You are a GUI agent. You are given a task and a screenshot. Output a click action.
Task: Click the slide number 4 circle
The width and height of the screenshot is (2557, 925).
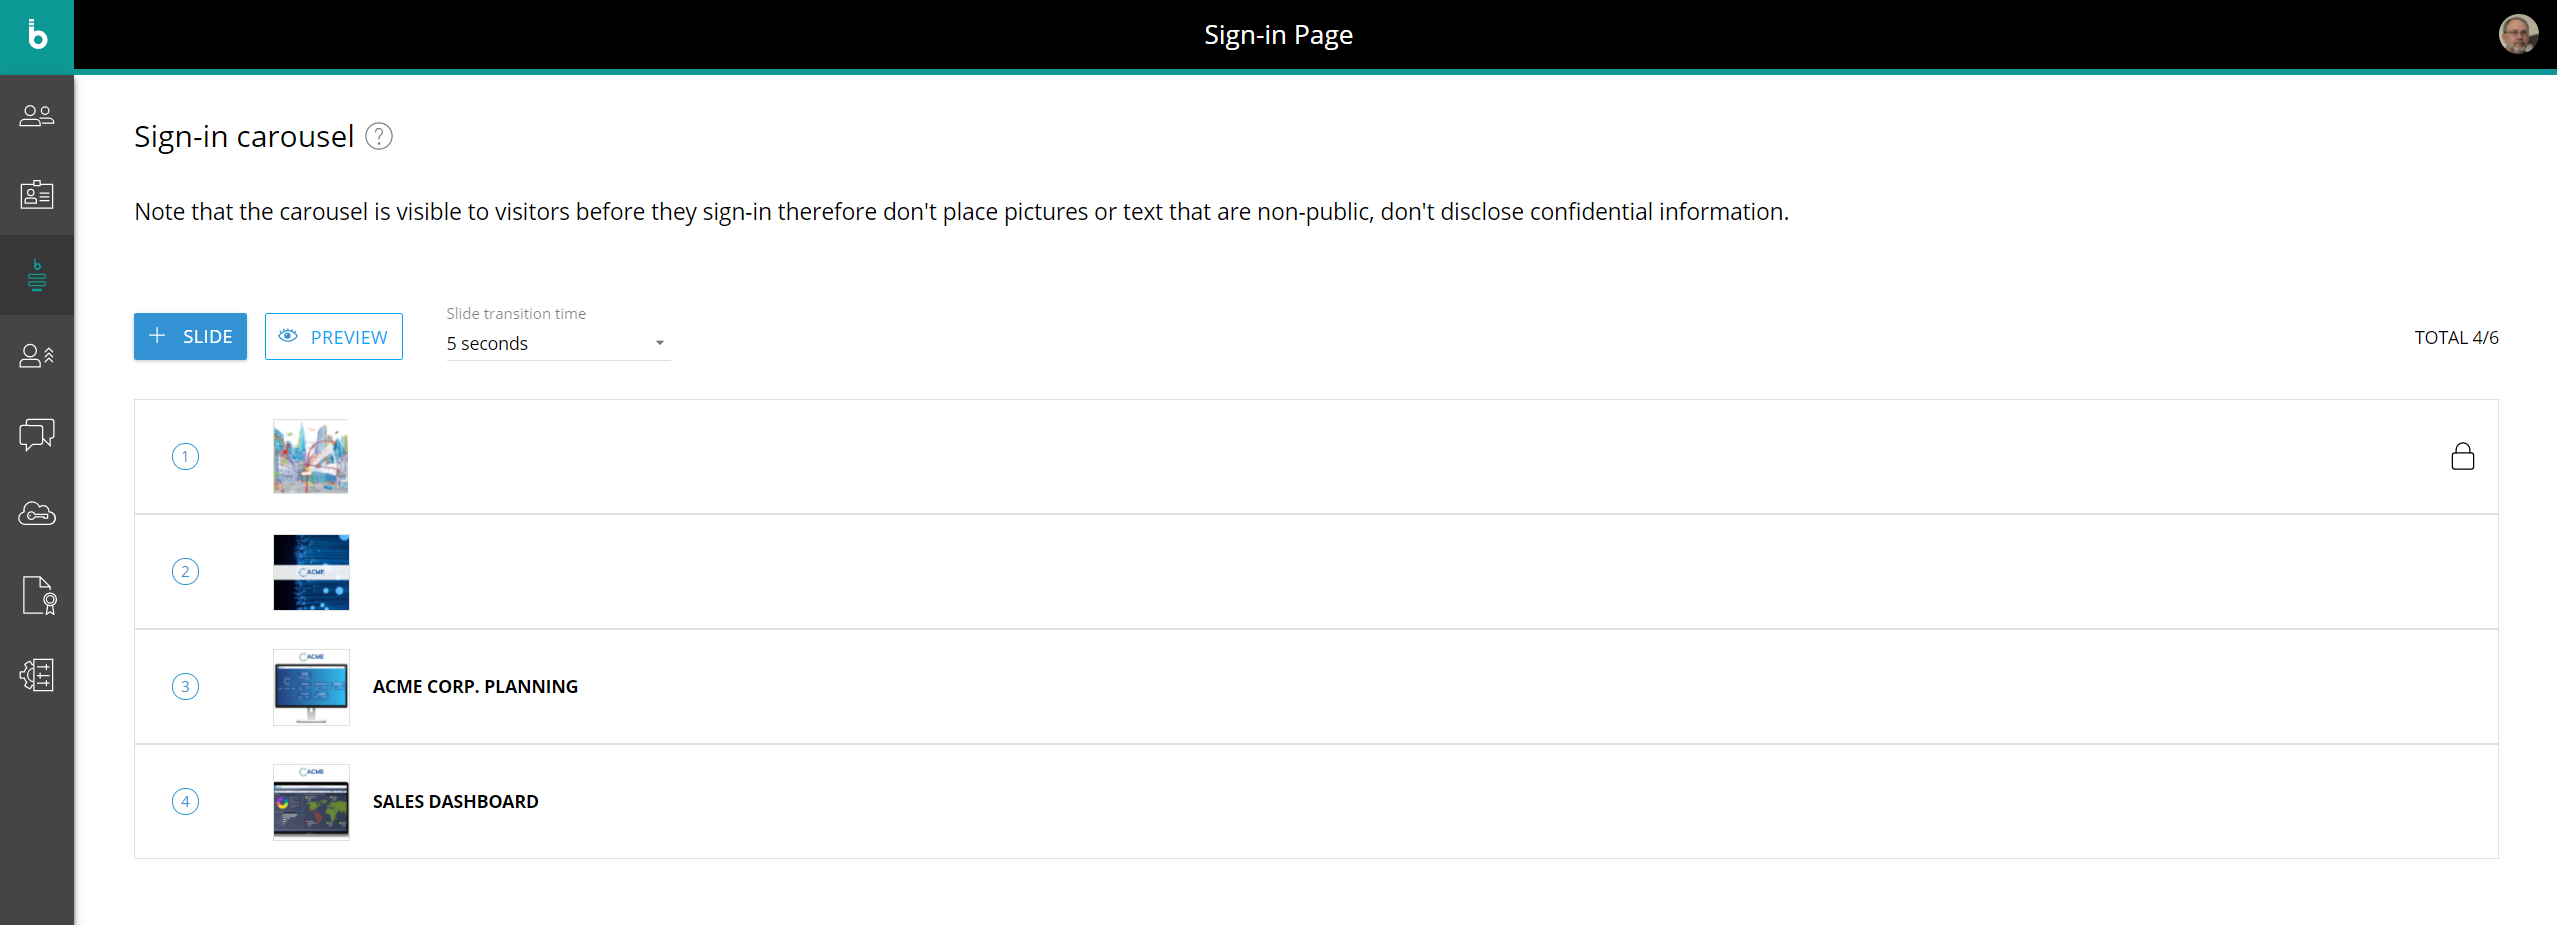185,802
